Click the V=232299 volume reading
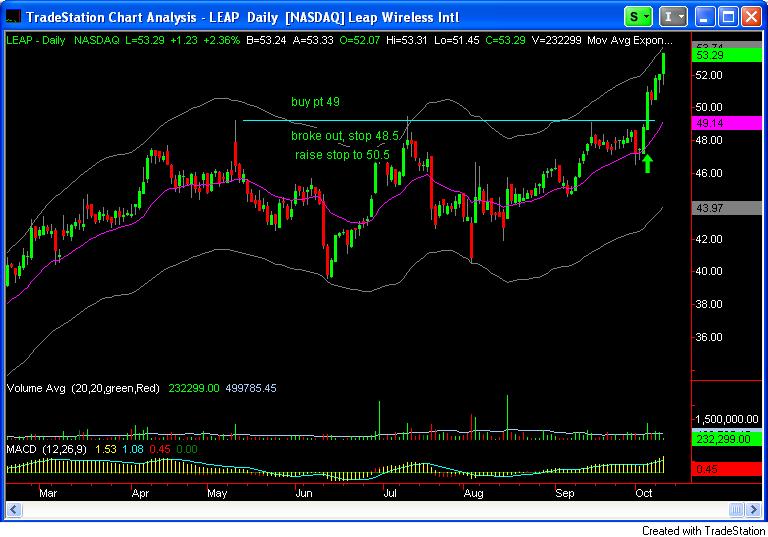This screenshot has height=537, width=768. (556, 40)
